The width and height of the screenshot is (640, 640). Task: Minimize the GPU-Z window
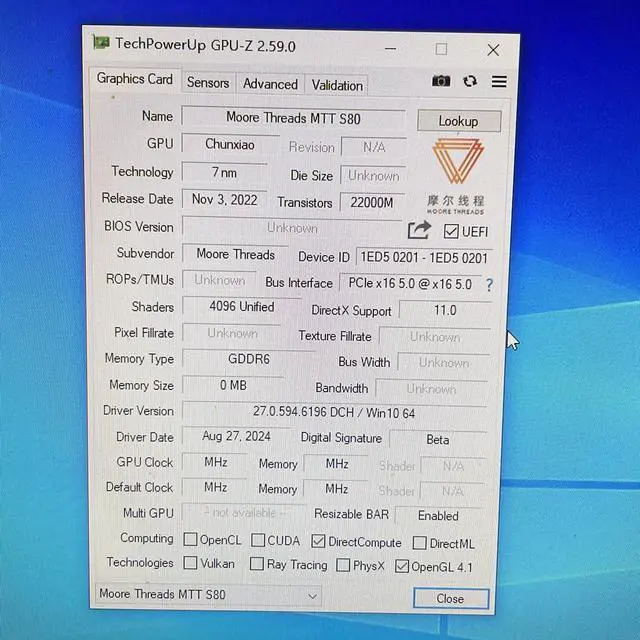coord(390,49)
